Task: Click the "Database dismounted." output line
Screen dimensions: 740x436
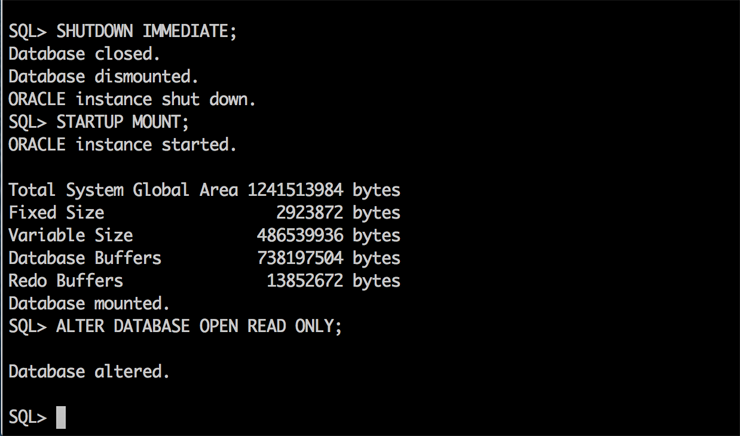Action: (103, 77)
